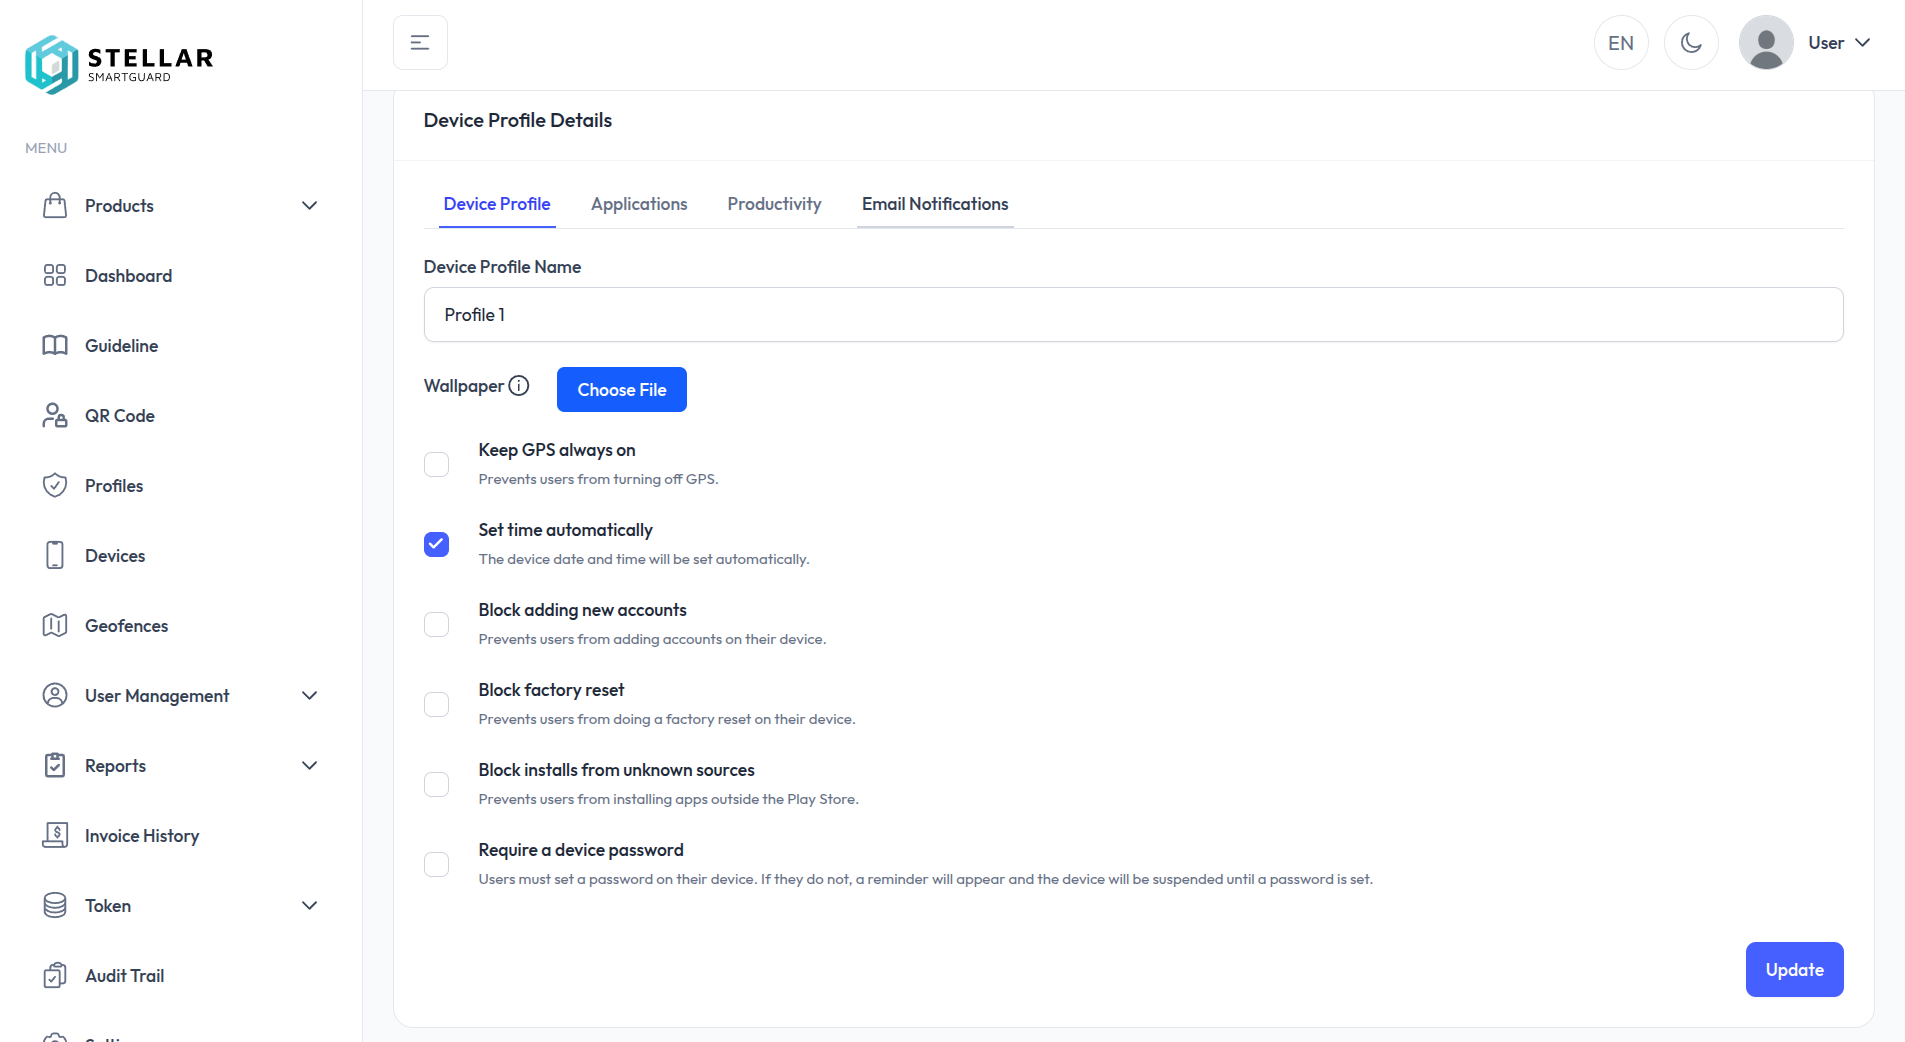The image size is (1905, 1042).
Task: Click the Wallpaper info icon
Action: pyautogui.click(x=519, y=386)
